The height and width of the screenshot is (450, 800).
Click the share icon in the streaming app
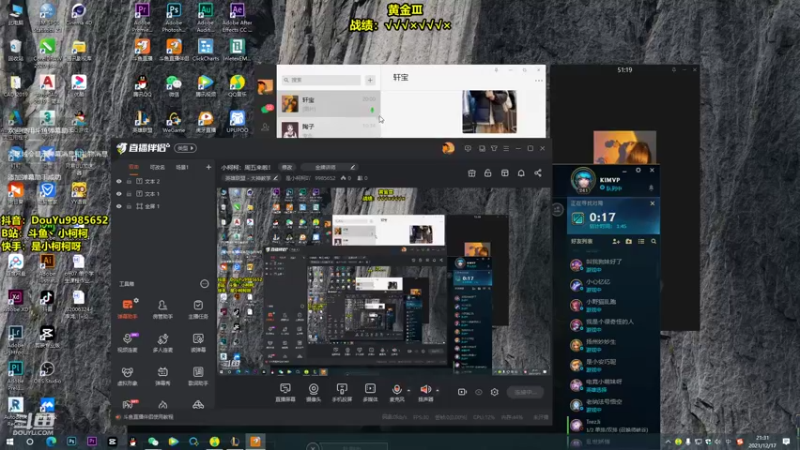click(x=538, y=173)
